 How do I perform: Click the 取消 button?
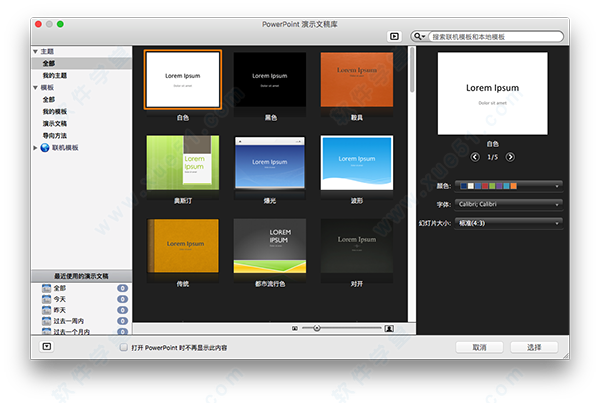pyautogui.click(x=479, y=347)
